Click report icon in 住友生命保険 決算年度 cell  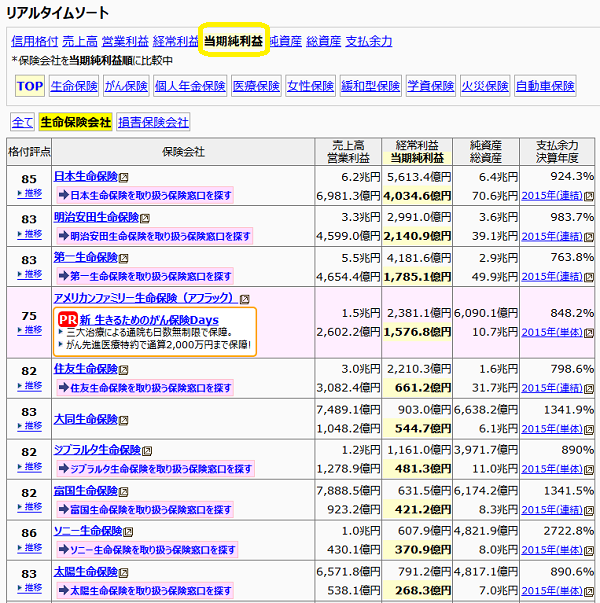click(x=589, y=389)
